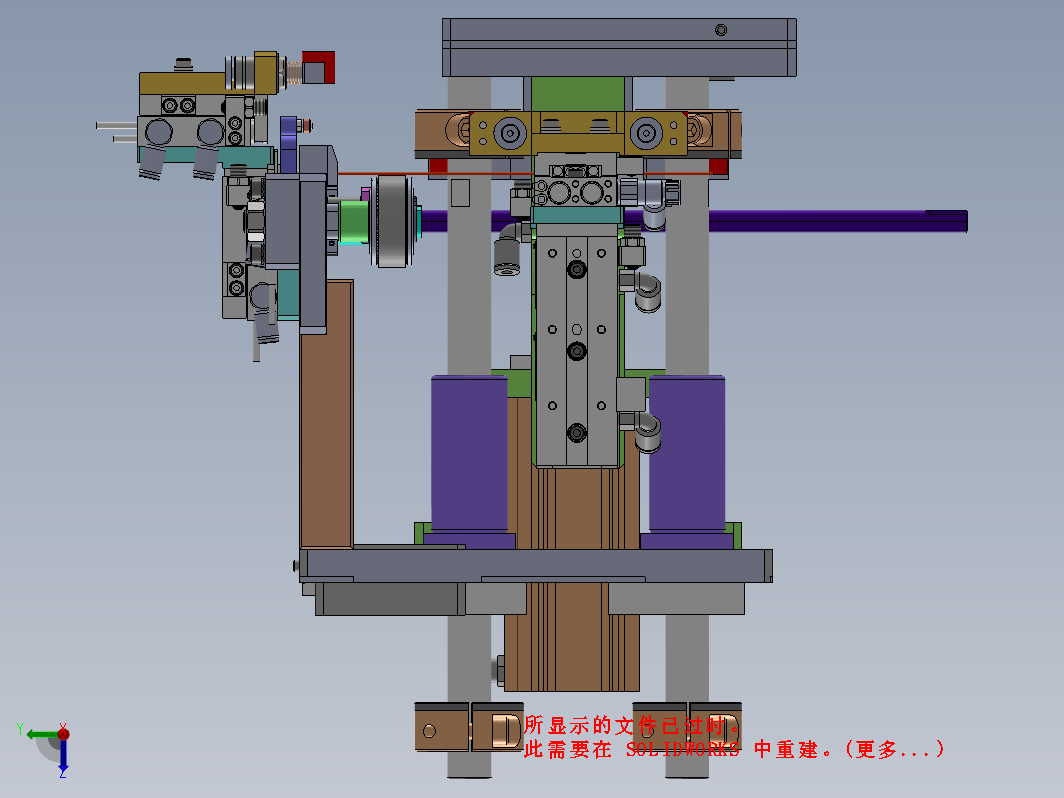Click the green Y axis of the orientation triad
The width and height of the screenshot is (1064, 798).
point(43,734)
